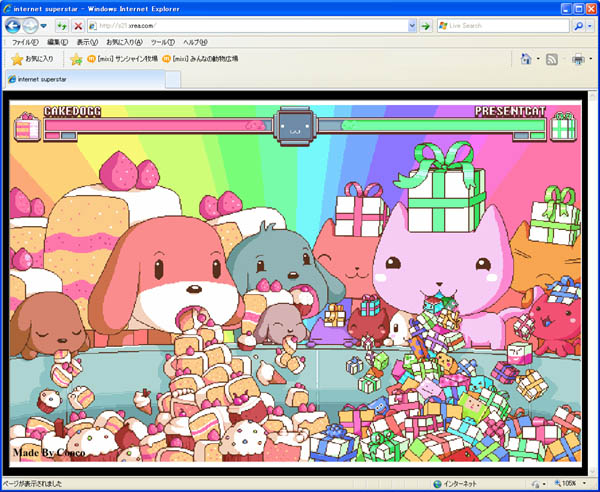The height and width of the screenshot is (492, 600).
Task: Click the CAKEDOGG name label
Action: tap(72, 111)
